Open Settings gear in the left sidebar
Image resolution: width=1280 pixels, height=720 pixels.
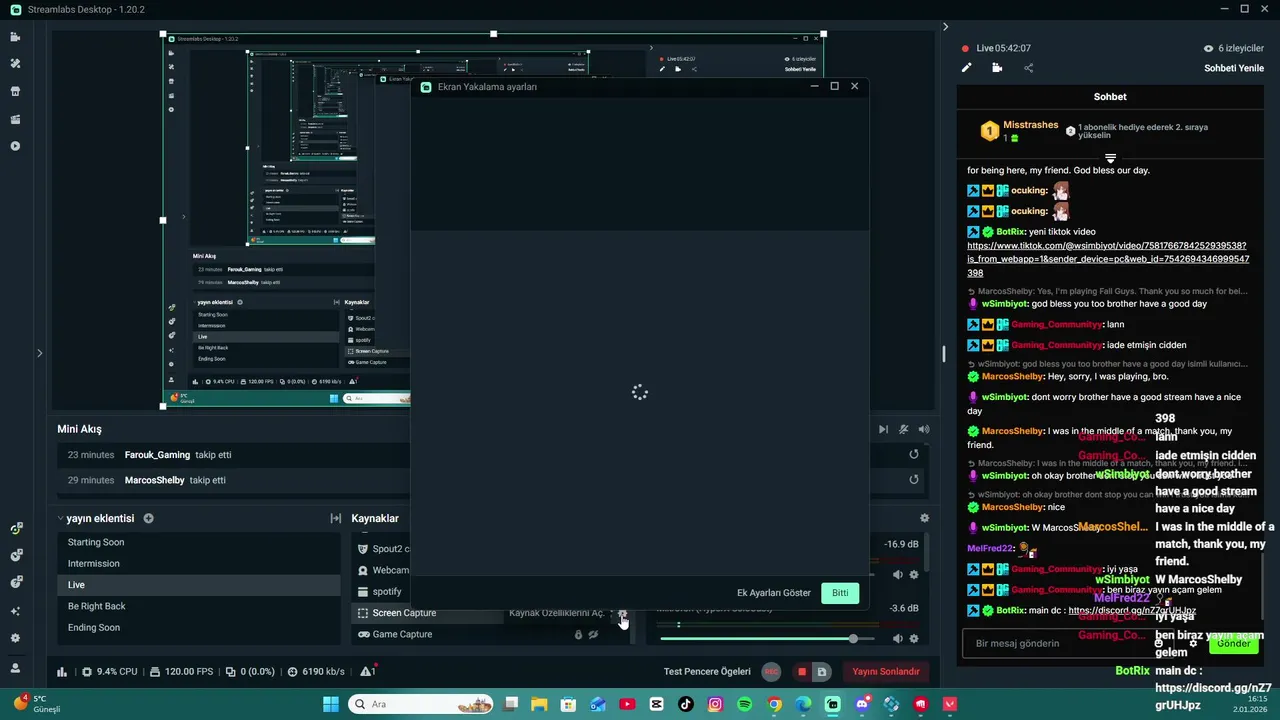(15, 638)
